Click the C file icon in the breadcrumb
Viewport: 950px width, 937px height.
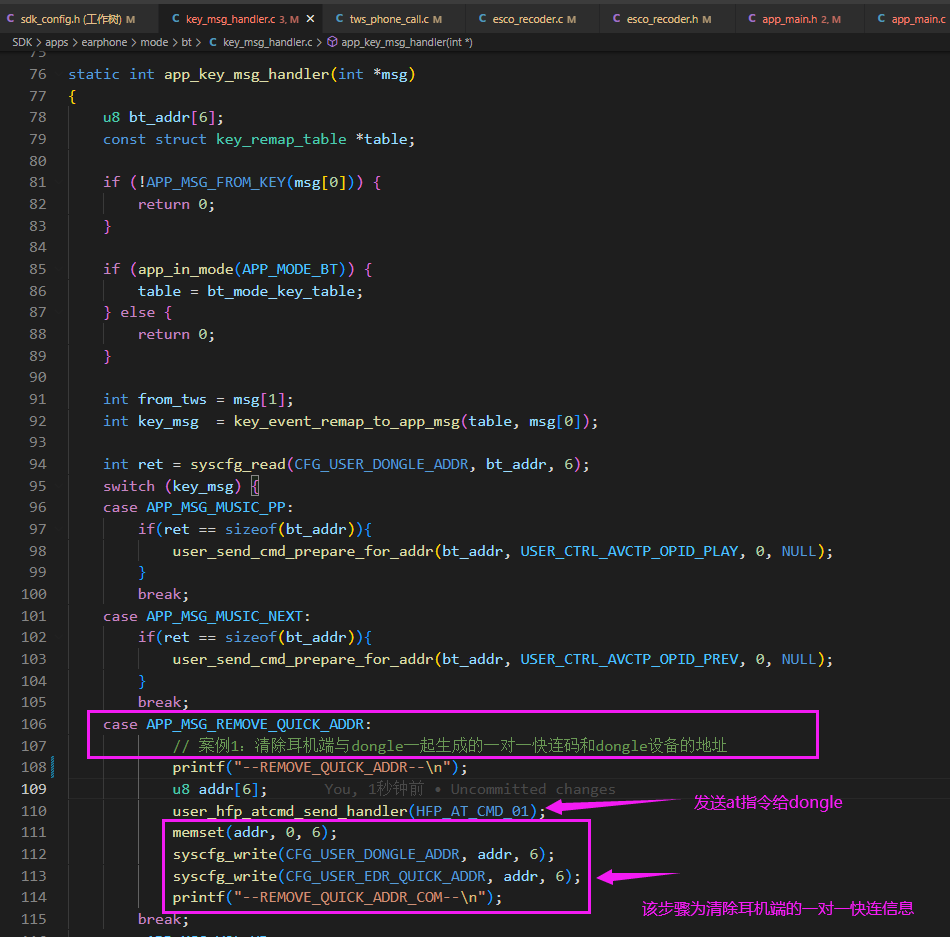(213, 42)
